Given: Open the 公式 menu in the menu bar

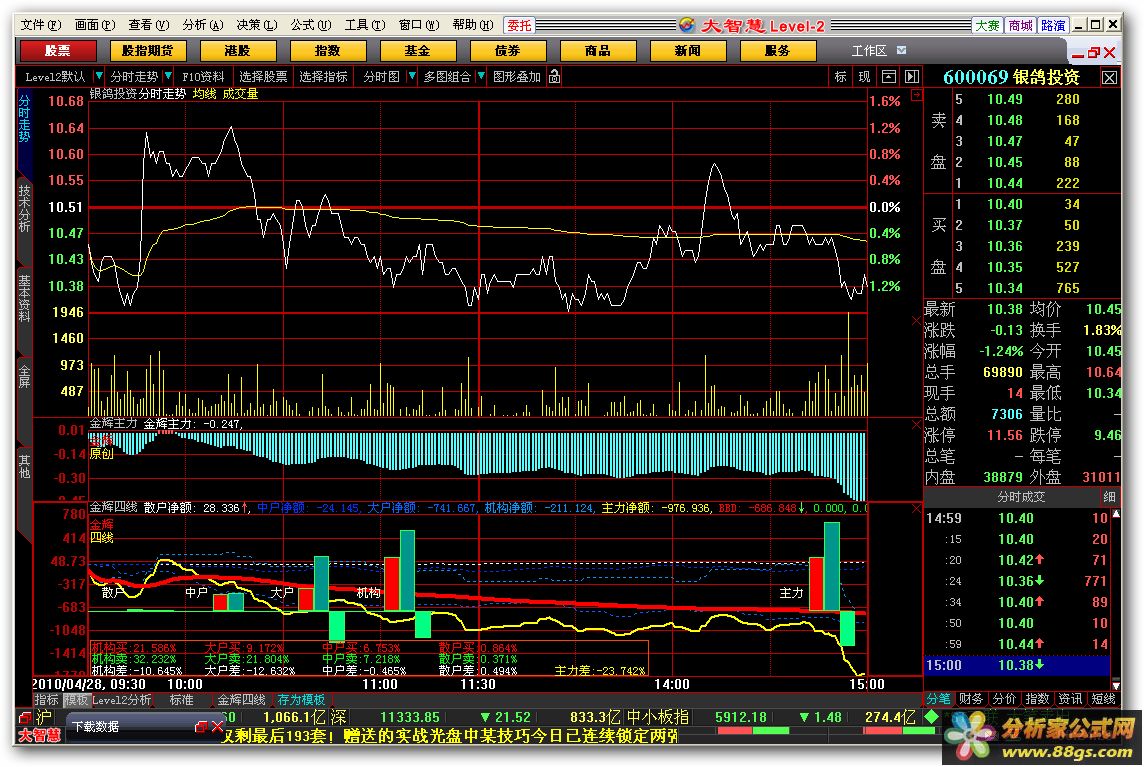Looking at the screenshot, I should [306, 25].
